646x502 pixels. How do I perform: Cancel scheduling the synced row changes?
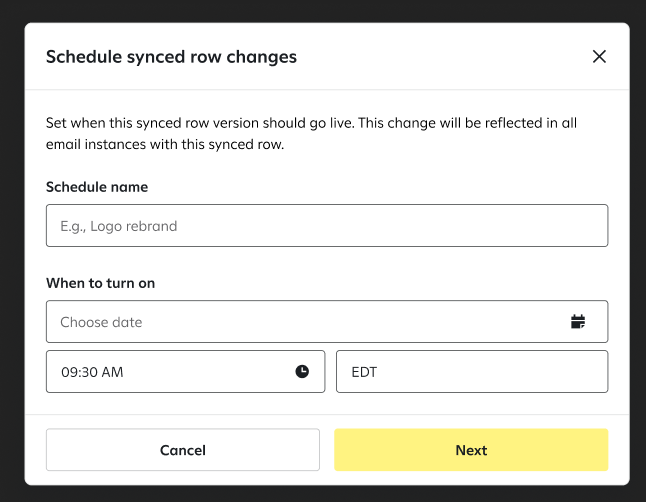(183, 450)
